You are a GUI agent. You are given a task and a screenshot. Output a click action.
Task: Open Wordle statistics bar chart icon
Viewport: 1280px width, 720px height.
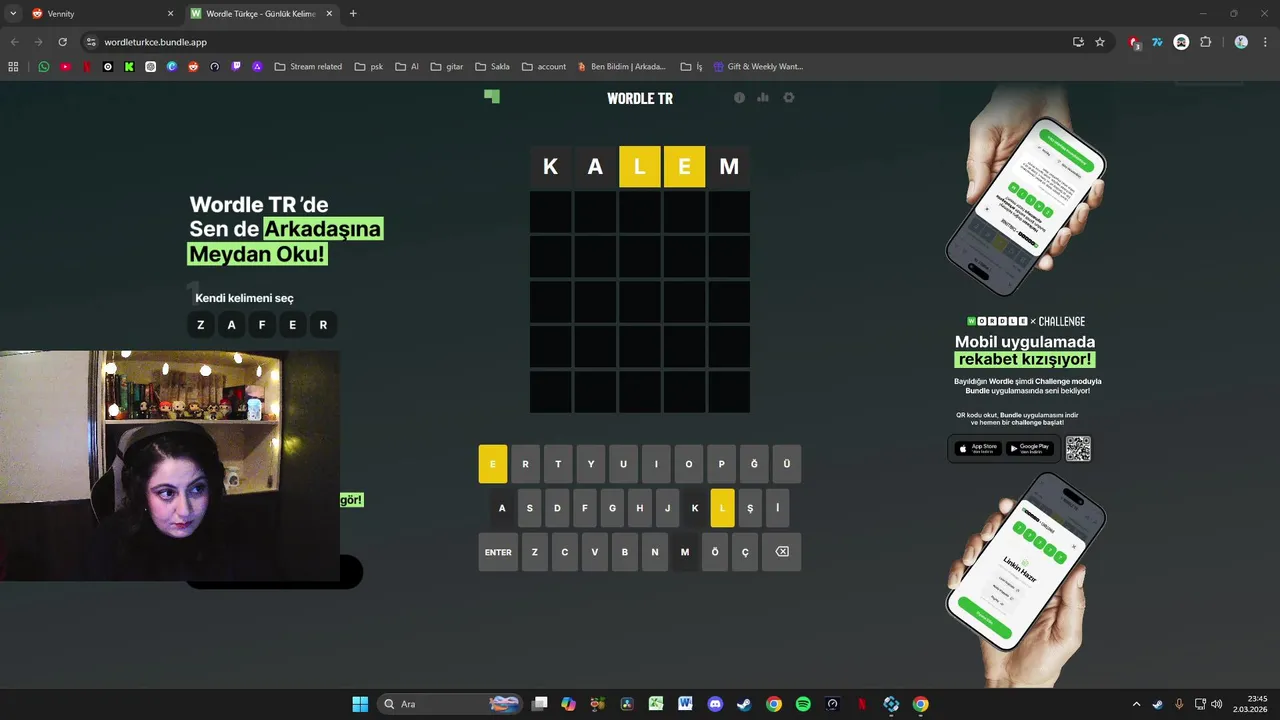pyautogui.click(x=763, y=98)
